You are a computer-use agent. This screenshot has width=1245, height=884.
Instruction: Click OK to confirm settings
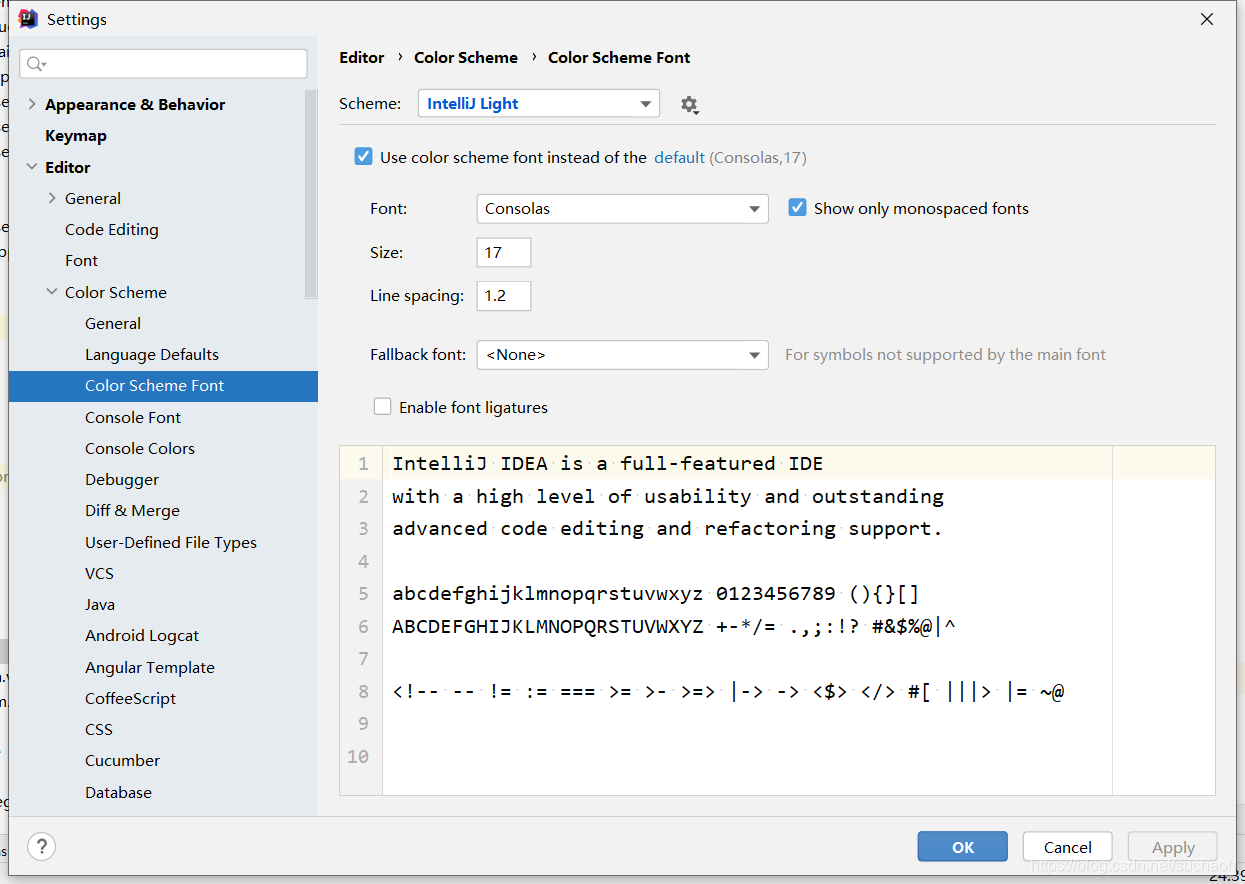963,847
